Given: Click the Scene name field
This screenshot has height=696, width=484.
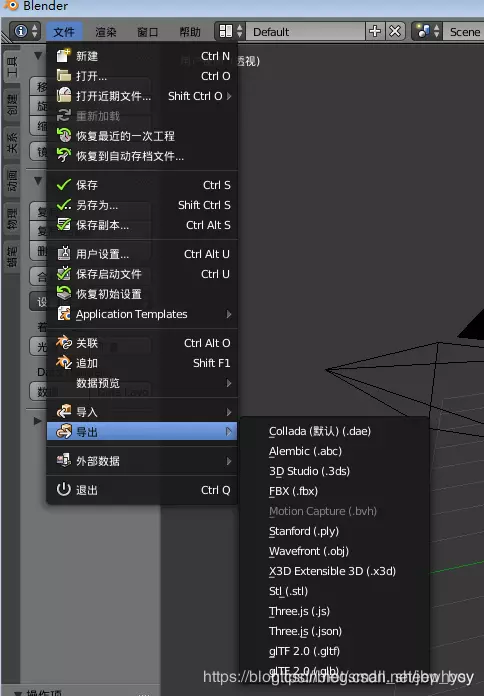Looking at the screenshot, I should click(464, 32).
